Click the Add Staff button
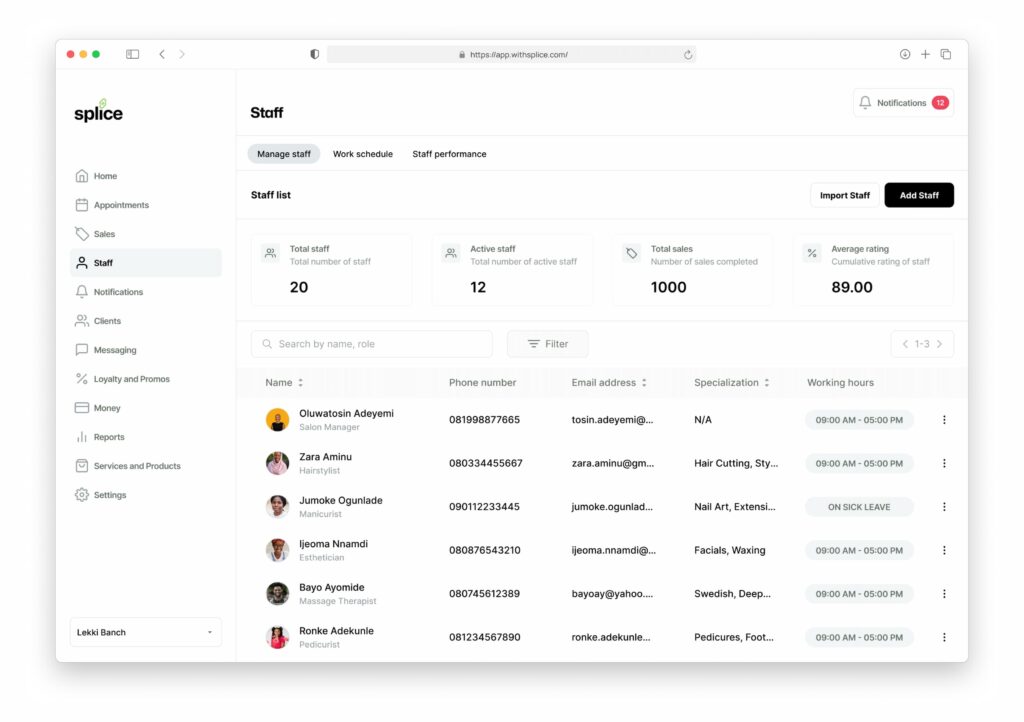Viewport: 1024px width, 722px height. point(918,195)
